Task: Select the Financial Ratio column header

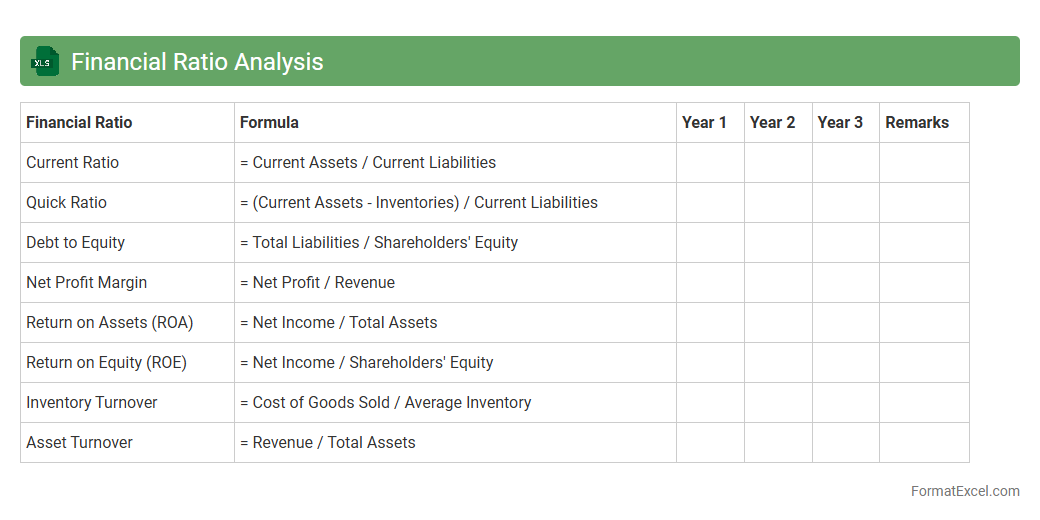Action: pyautogui.click(x=79, y=123)
